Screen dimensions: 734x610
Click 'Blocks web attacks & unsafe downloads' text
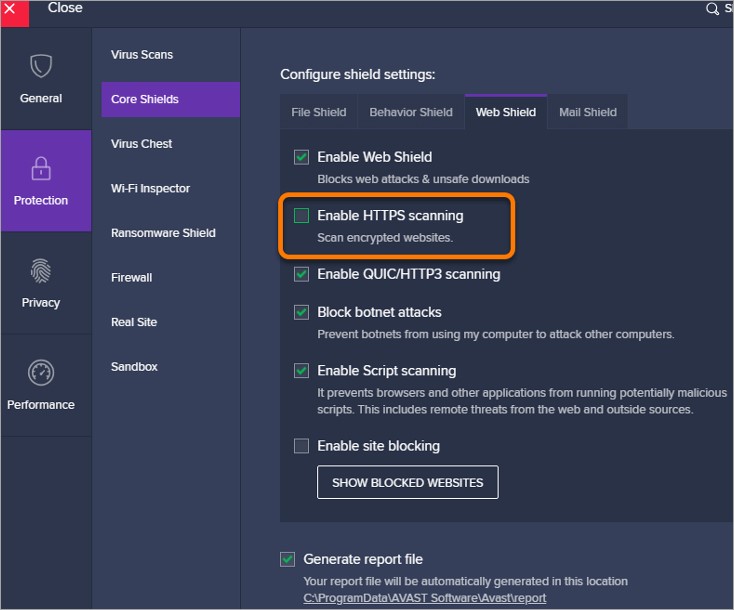[423, 179]
